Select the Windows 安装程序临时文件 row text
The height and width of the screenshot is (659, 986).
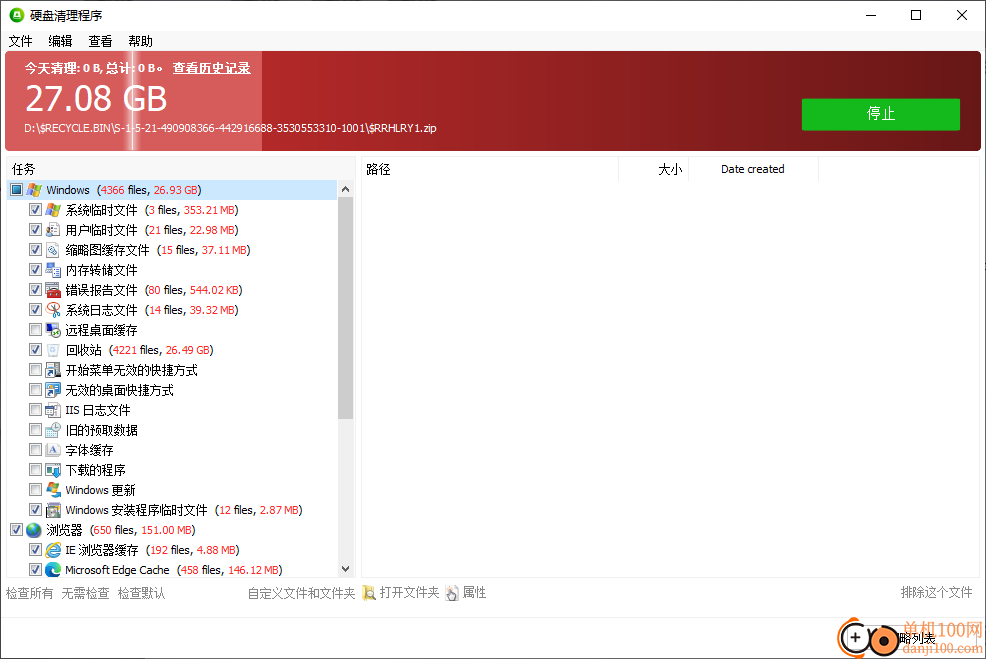pyautogui.click(x=184, y=510)
